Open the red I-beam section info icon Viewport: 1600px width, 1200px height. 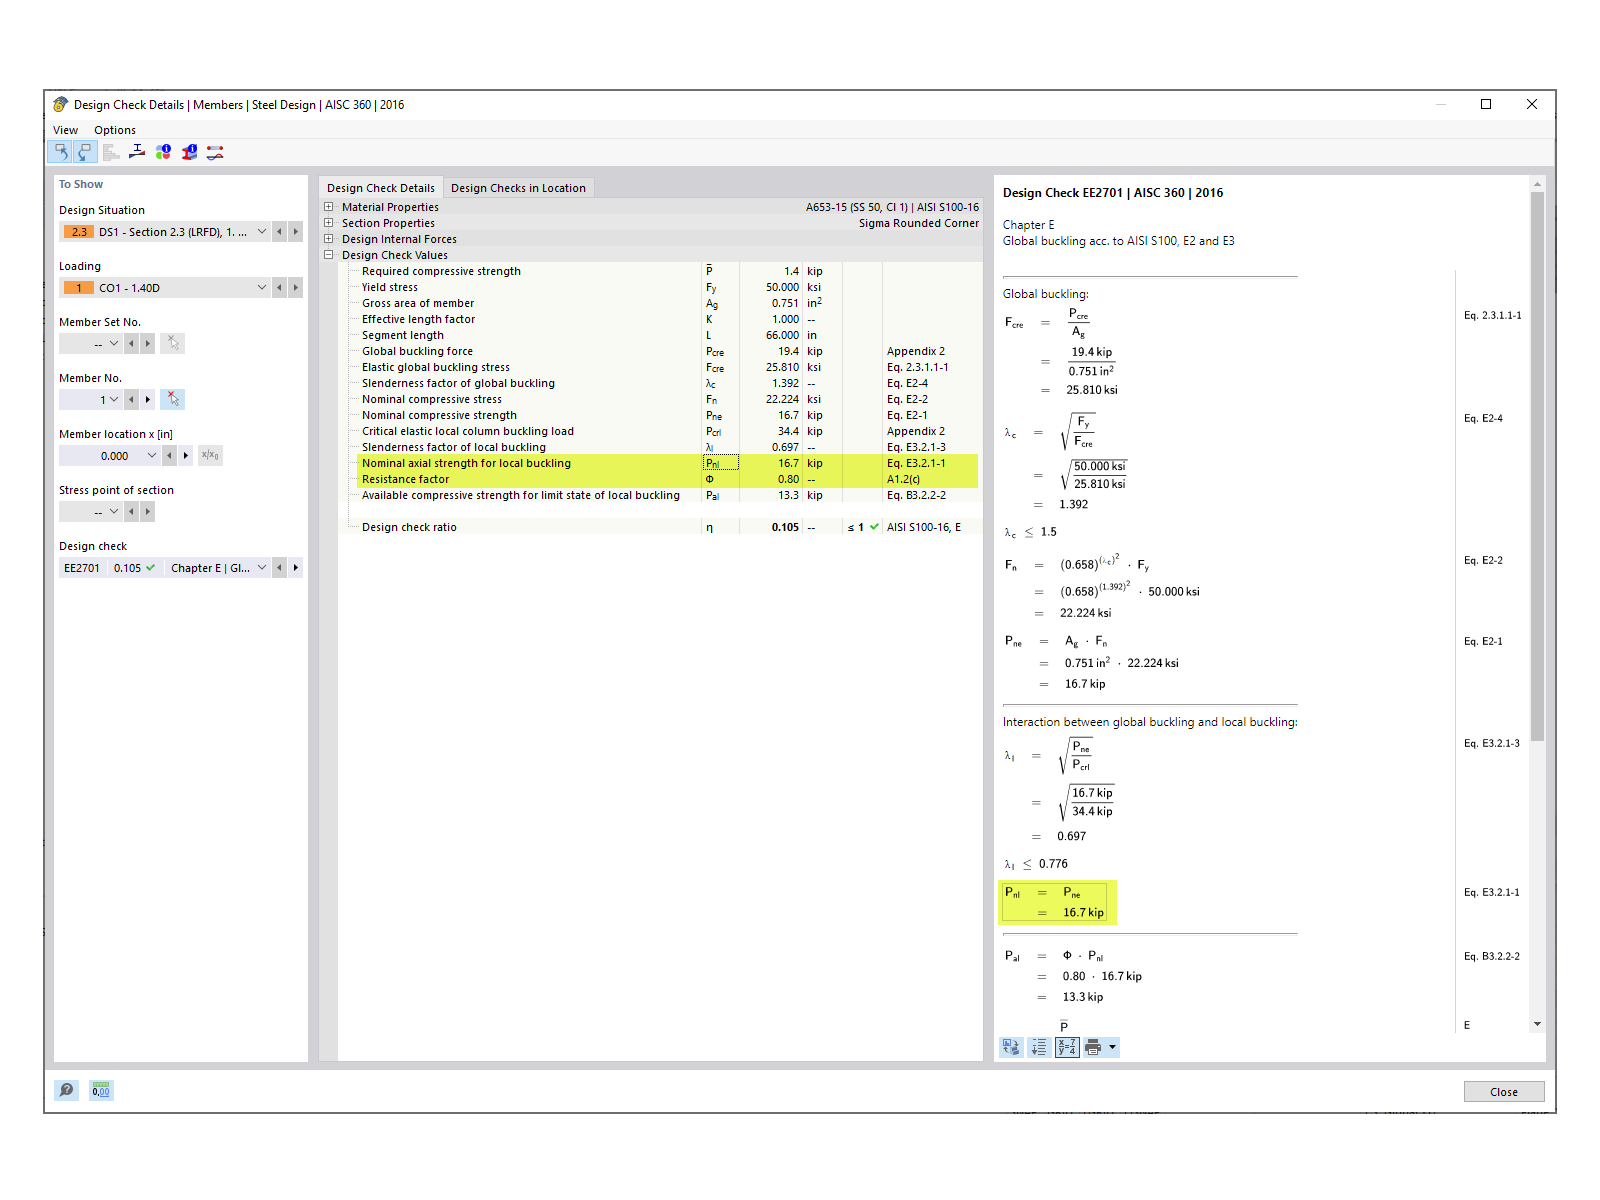pos(189,152)
